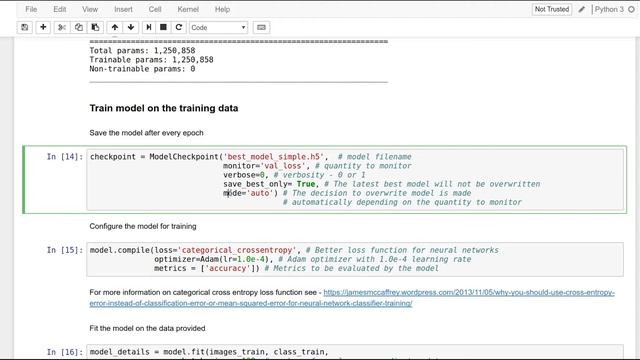640x360 pixels.
Task: Select 'Configure the model for training' text
Action: 143,226
